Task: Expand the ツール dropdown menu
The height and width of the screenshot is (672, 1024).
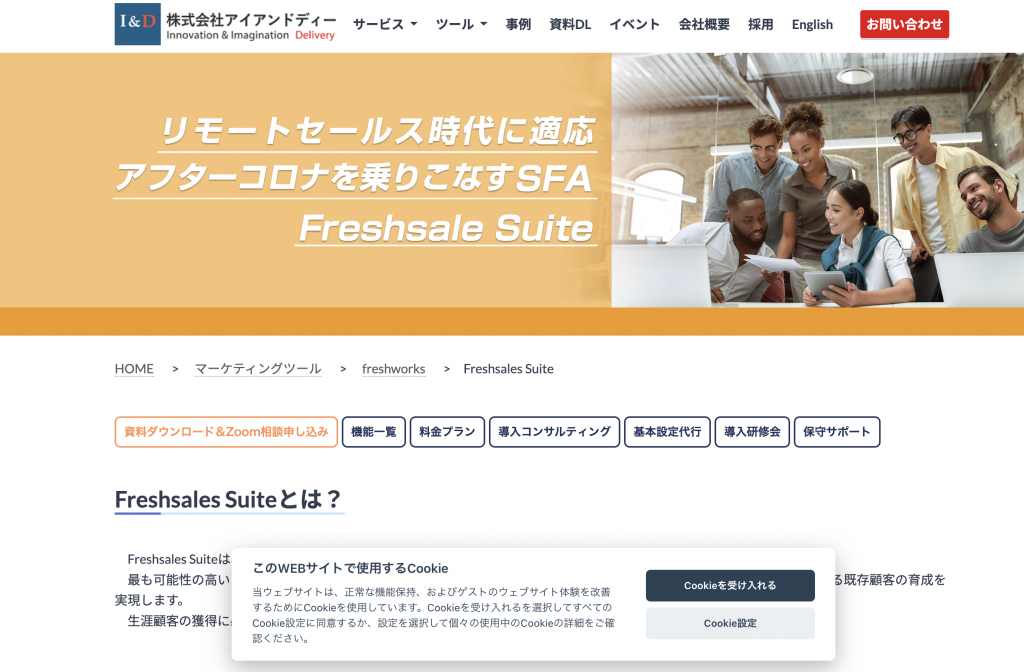Action: tap(461, 25)
